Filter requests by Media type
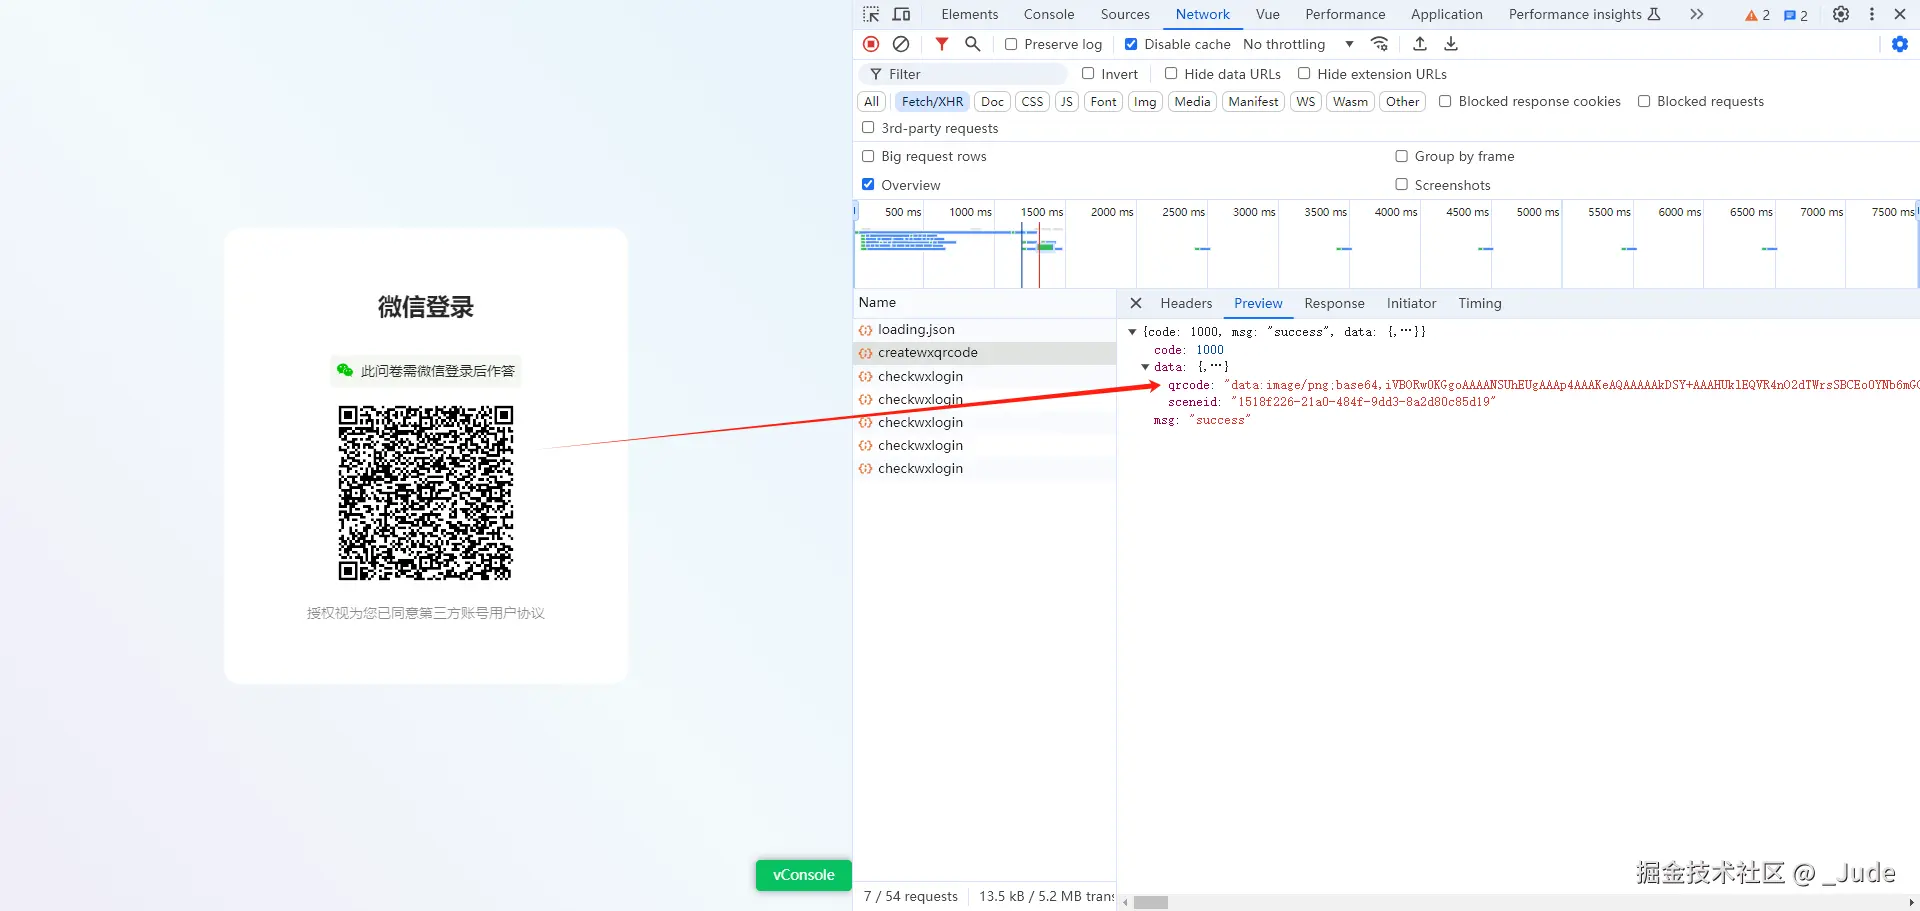The image size is (1920, 911). (1192, 101)
